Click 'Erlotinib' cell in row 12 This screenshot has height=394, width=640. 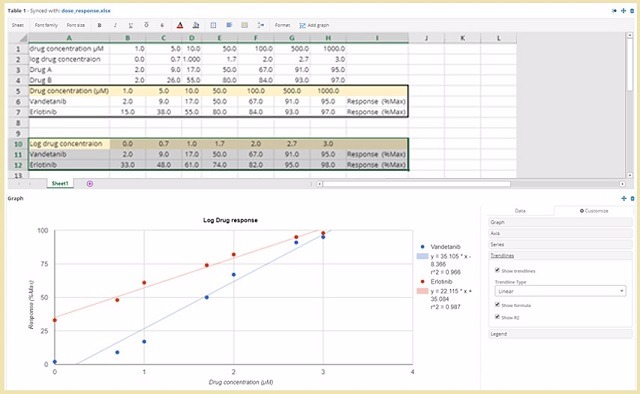[x=69, y=165]
